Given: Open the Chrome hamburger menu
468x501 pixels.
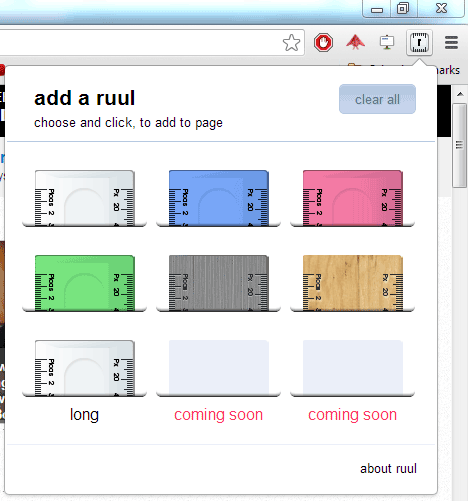Looking at the screenshot, I should tap(451, 43).
